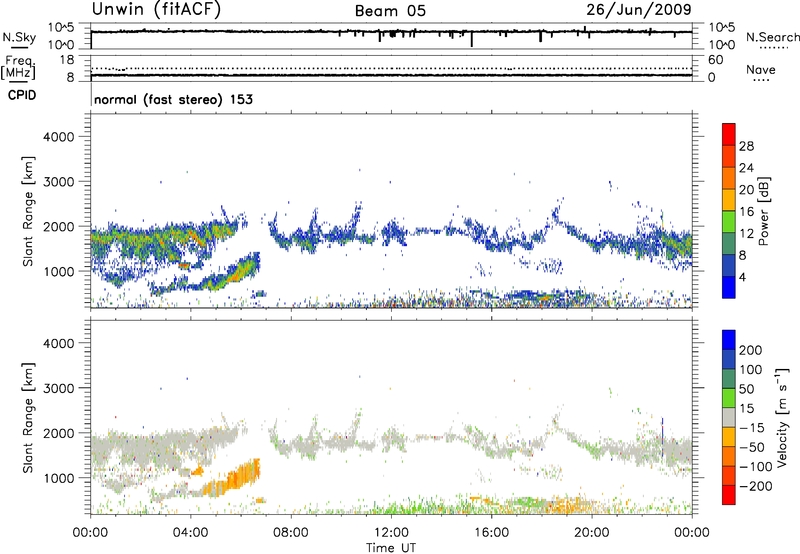Click the 'Beam 05' label
This screenshot has width=800, height=554.
click(390, 11)
